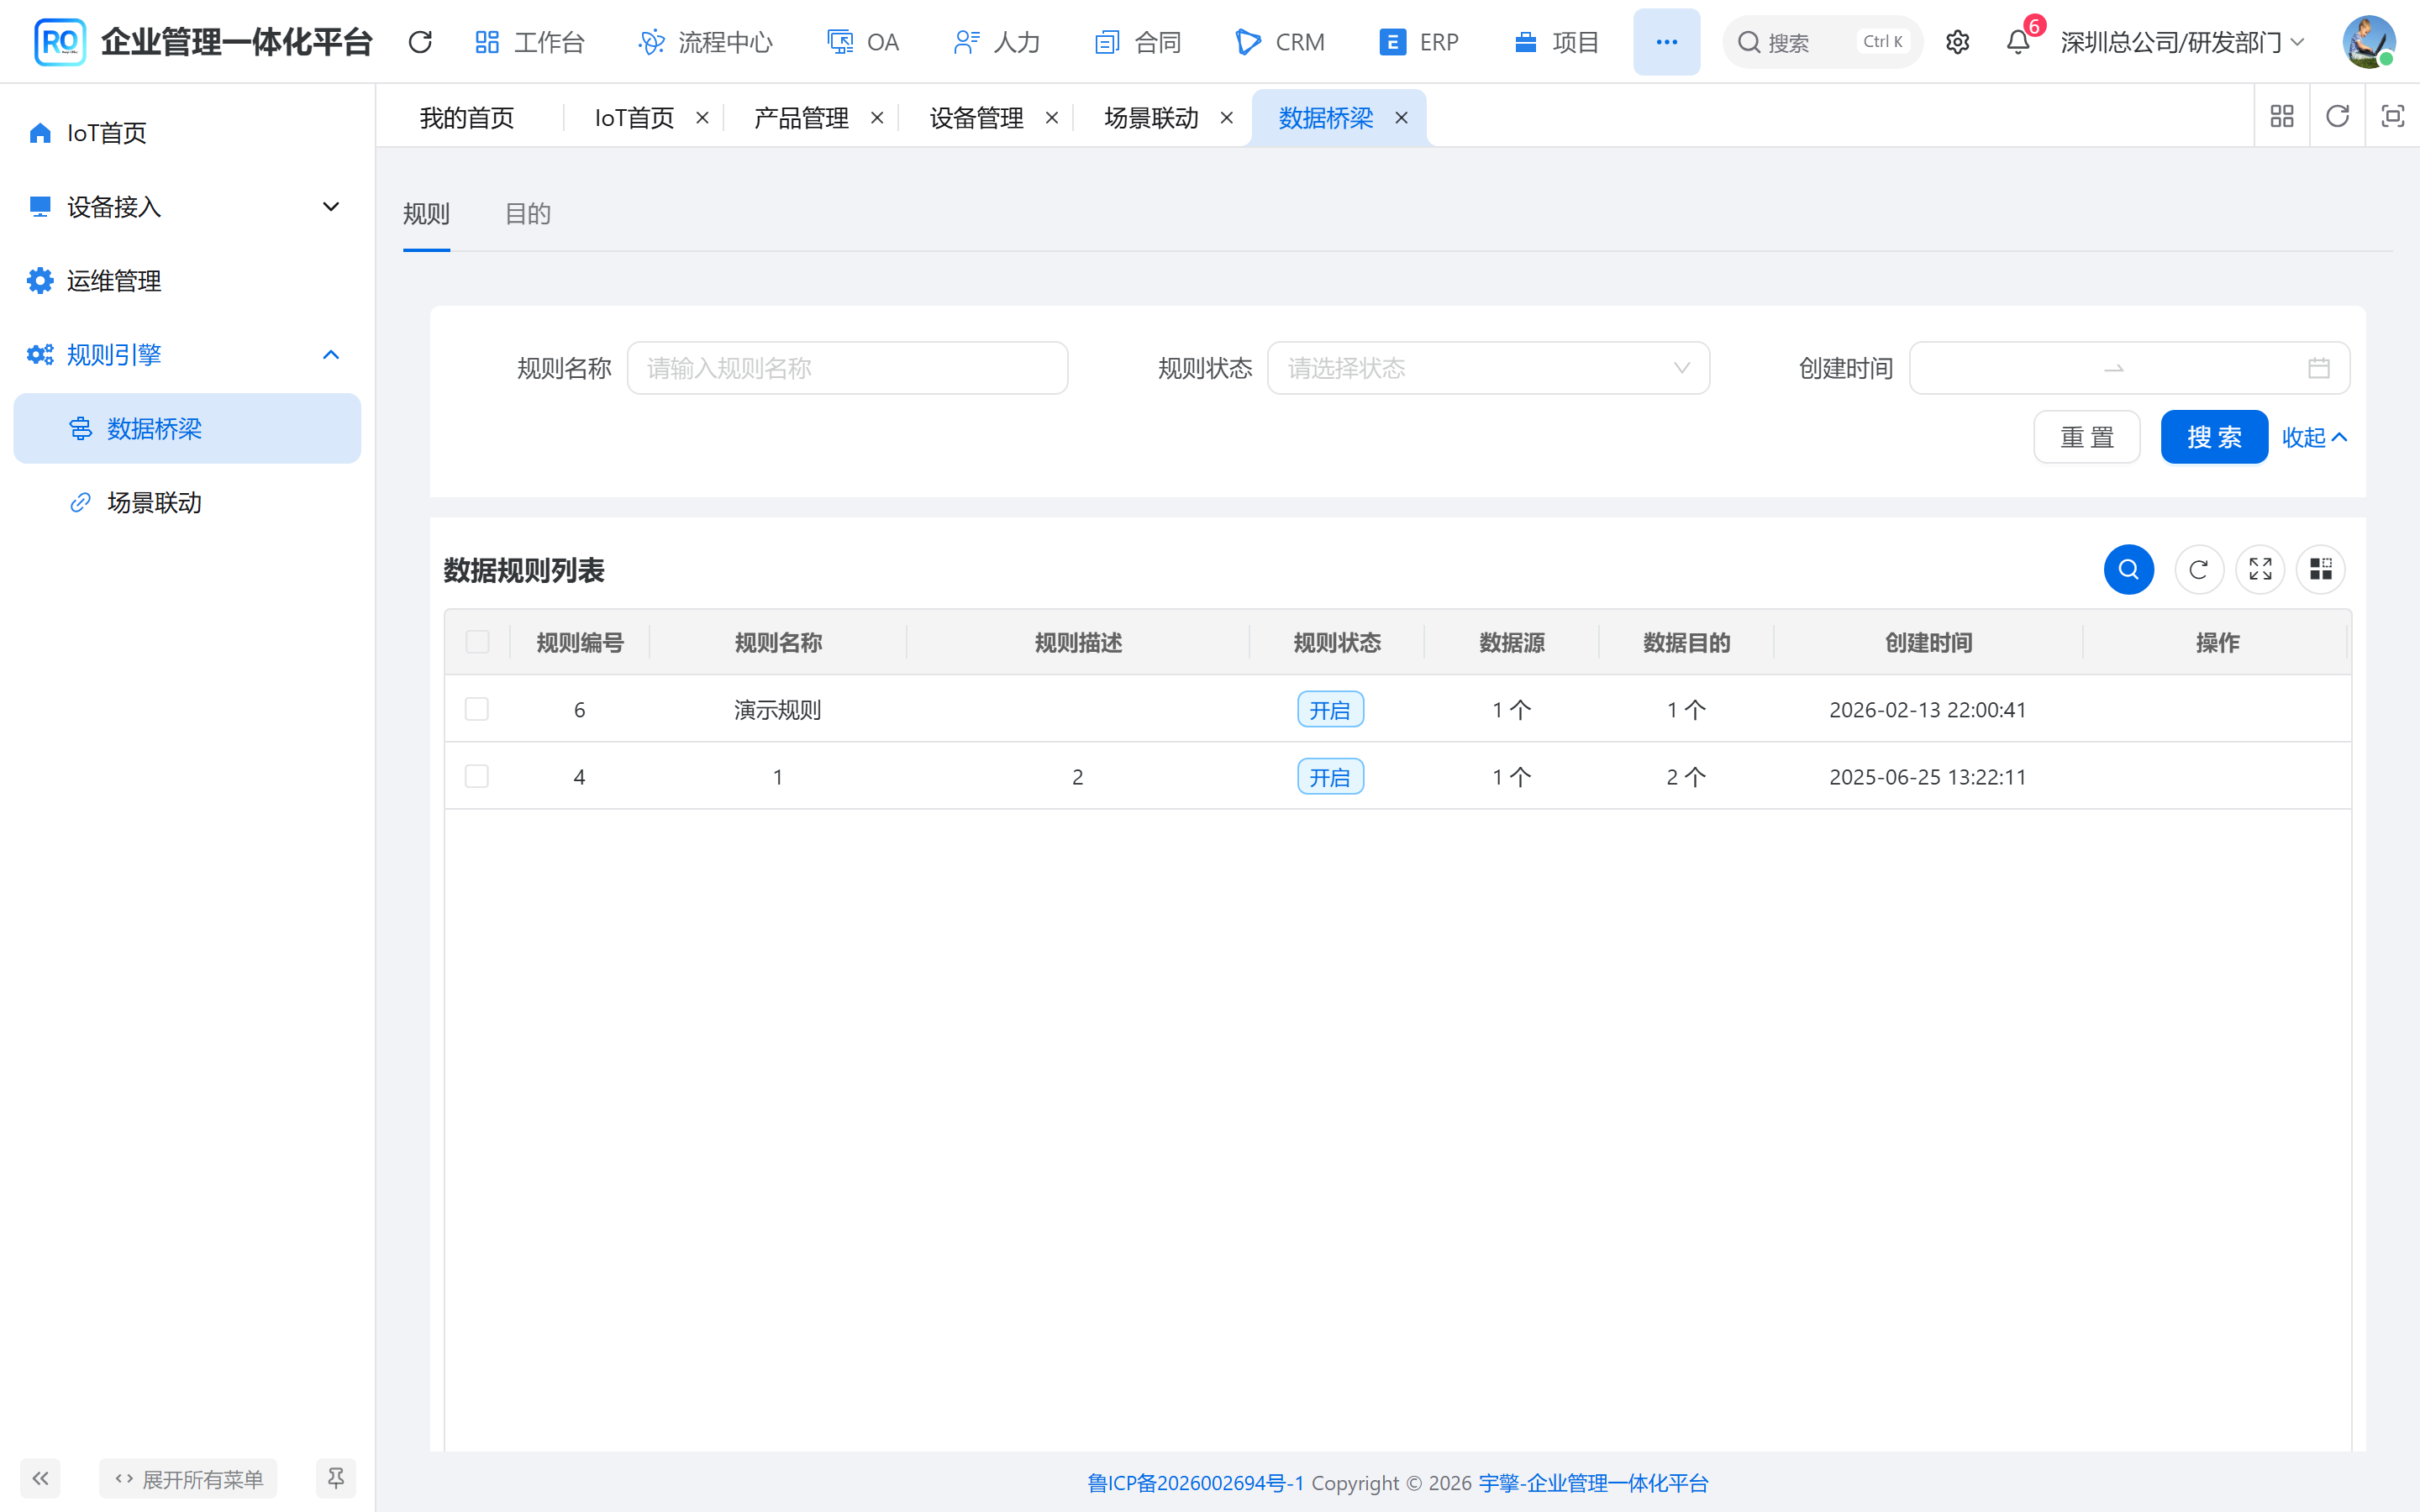Viewport: 2420px width, 1512px height.
Task: Open 鲁ICP备2026002694号-1 footer link
Action: [x=1196, y=1483]
